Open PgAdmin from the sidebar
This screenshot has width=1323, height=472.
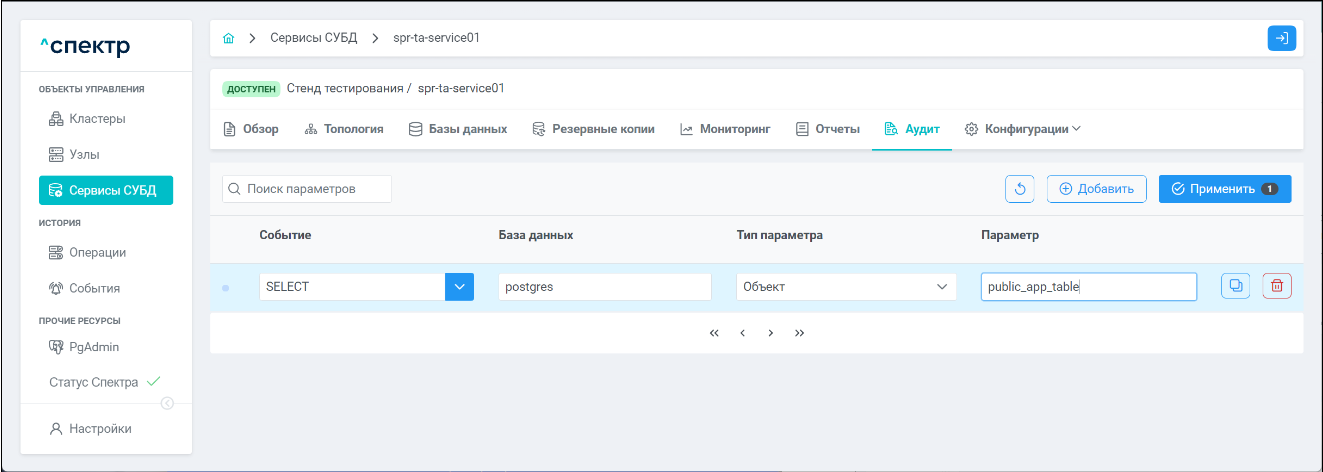tap(94, 347)
